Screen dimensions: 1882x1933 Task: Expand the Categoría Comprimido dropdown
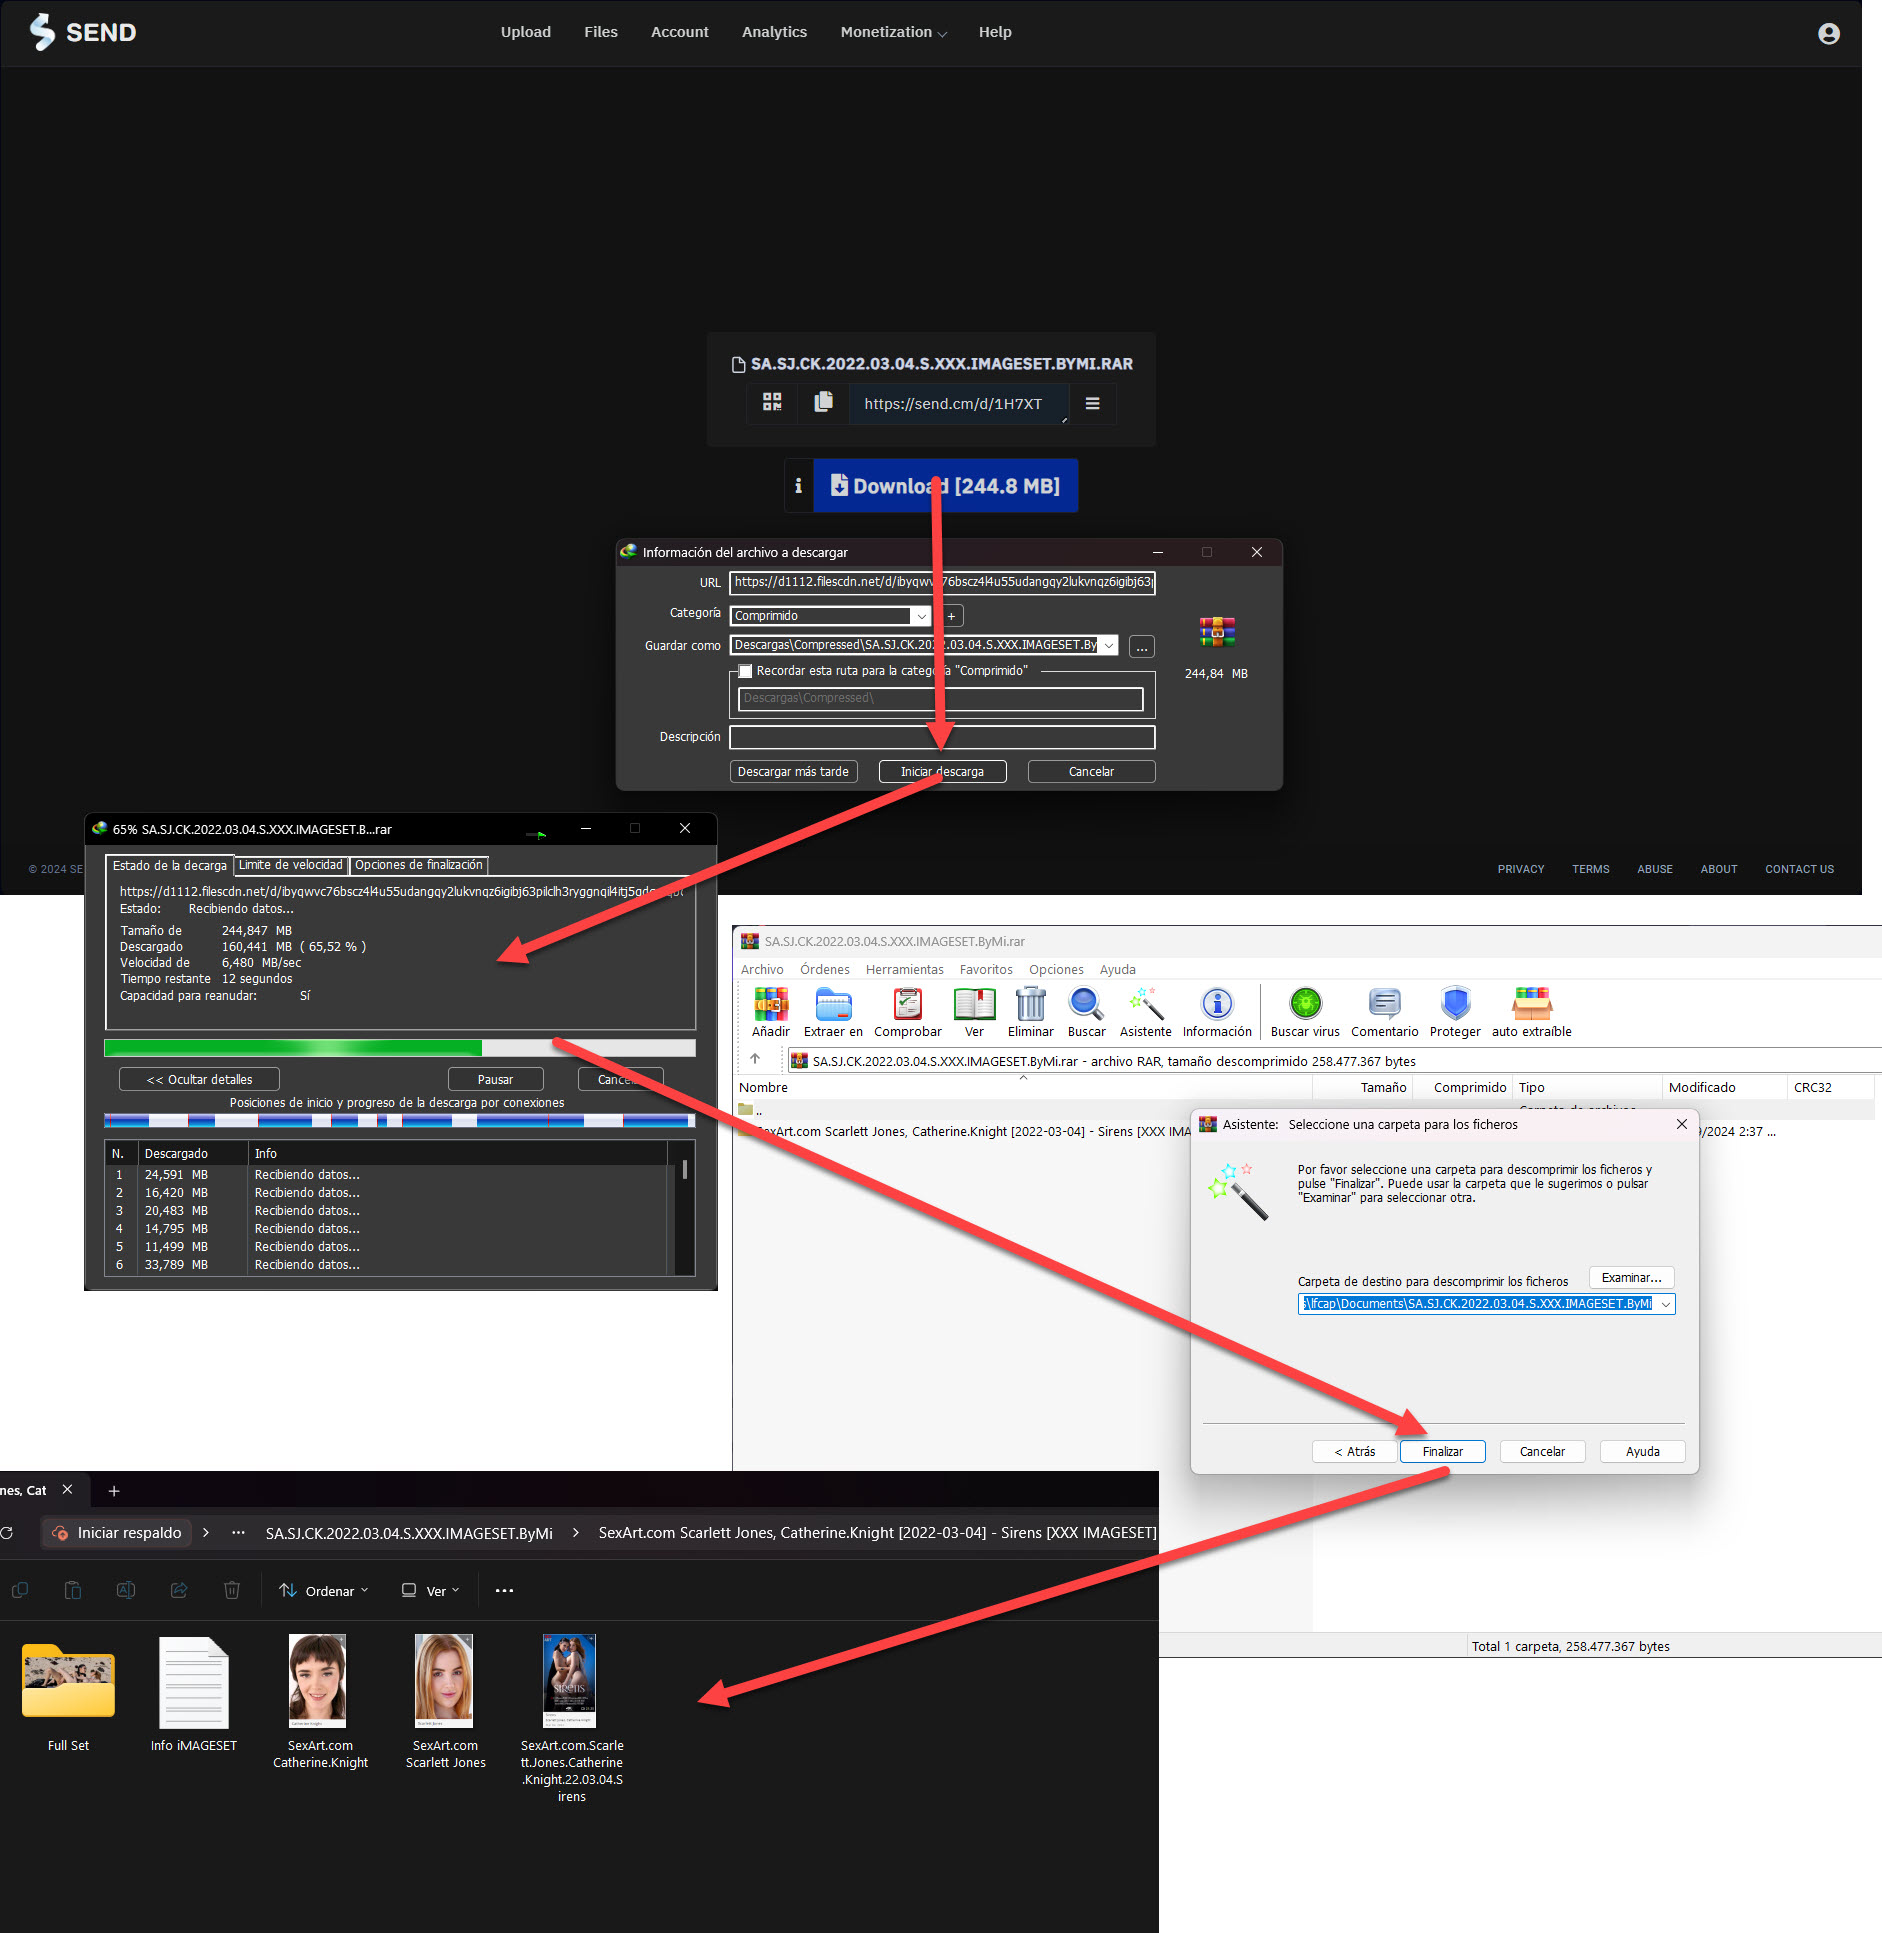click(920, 616)
